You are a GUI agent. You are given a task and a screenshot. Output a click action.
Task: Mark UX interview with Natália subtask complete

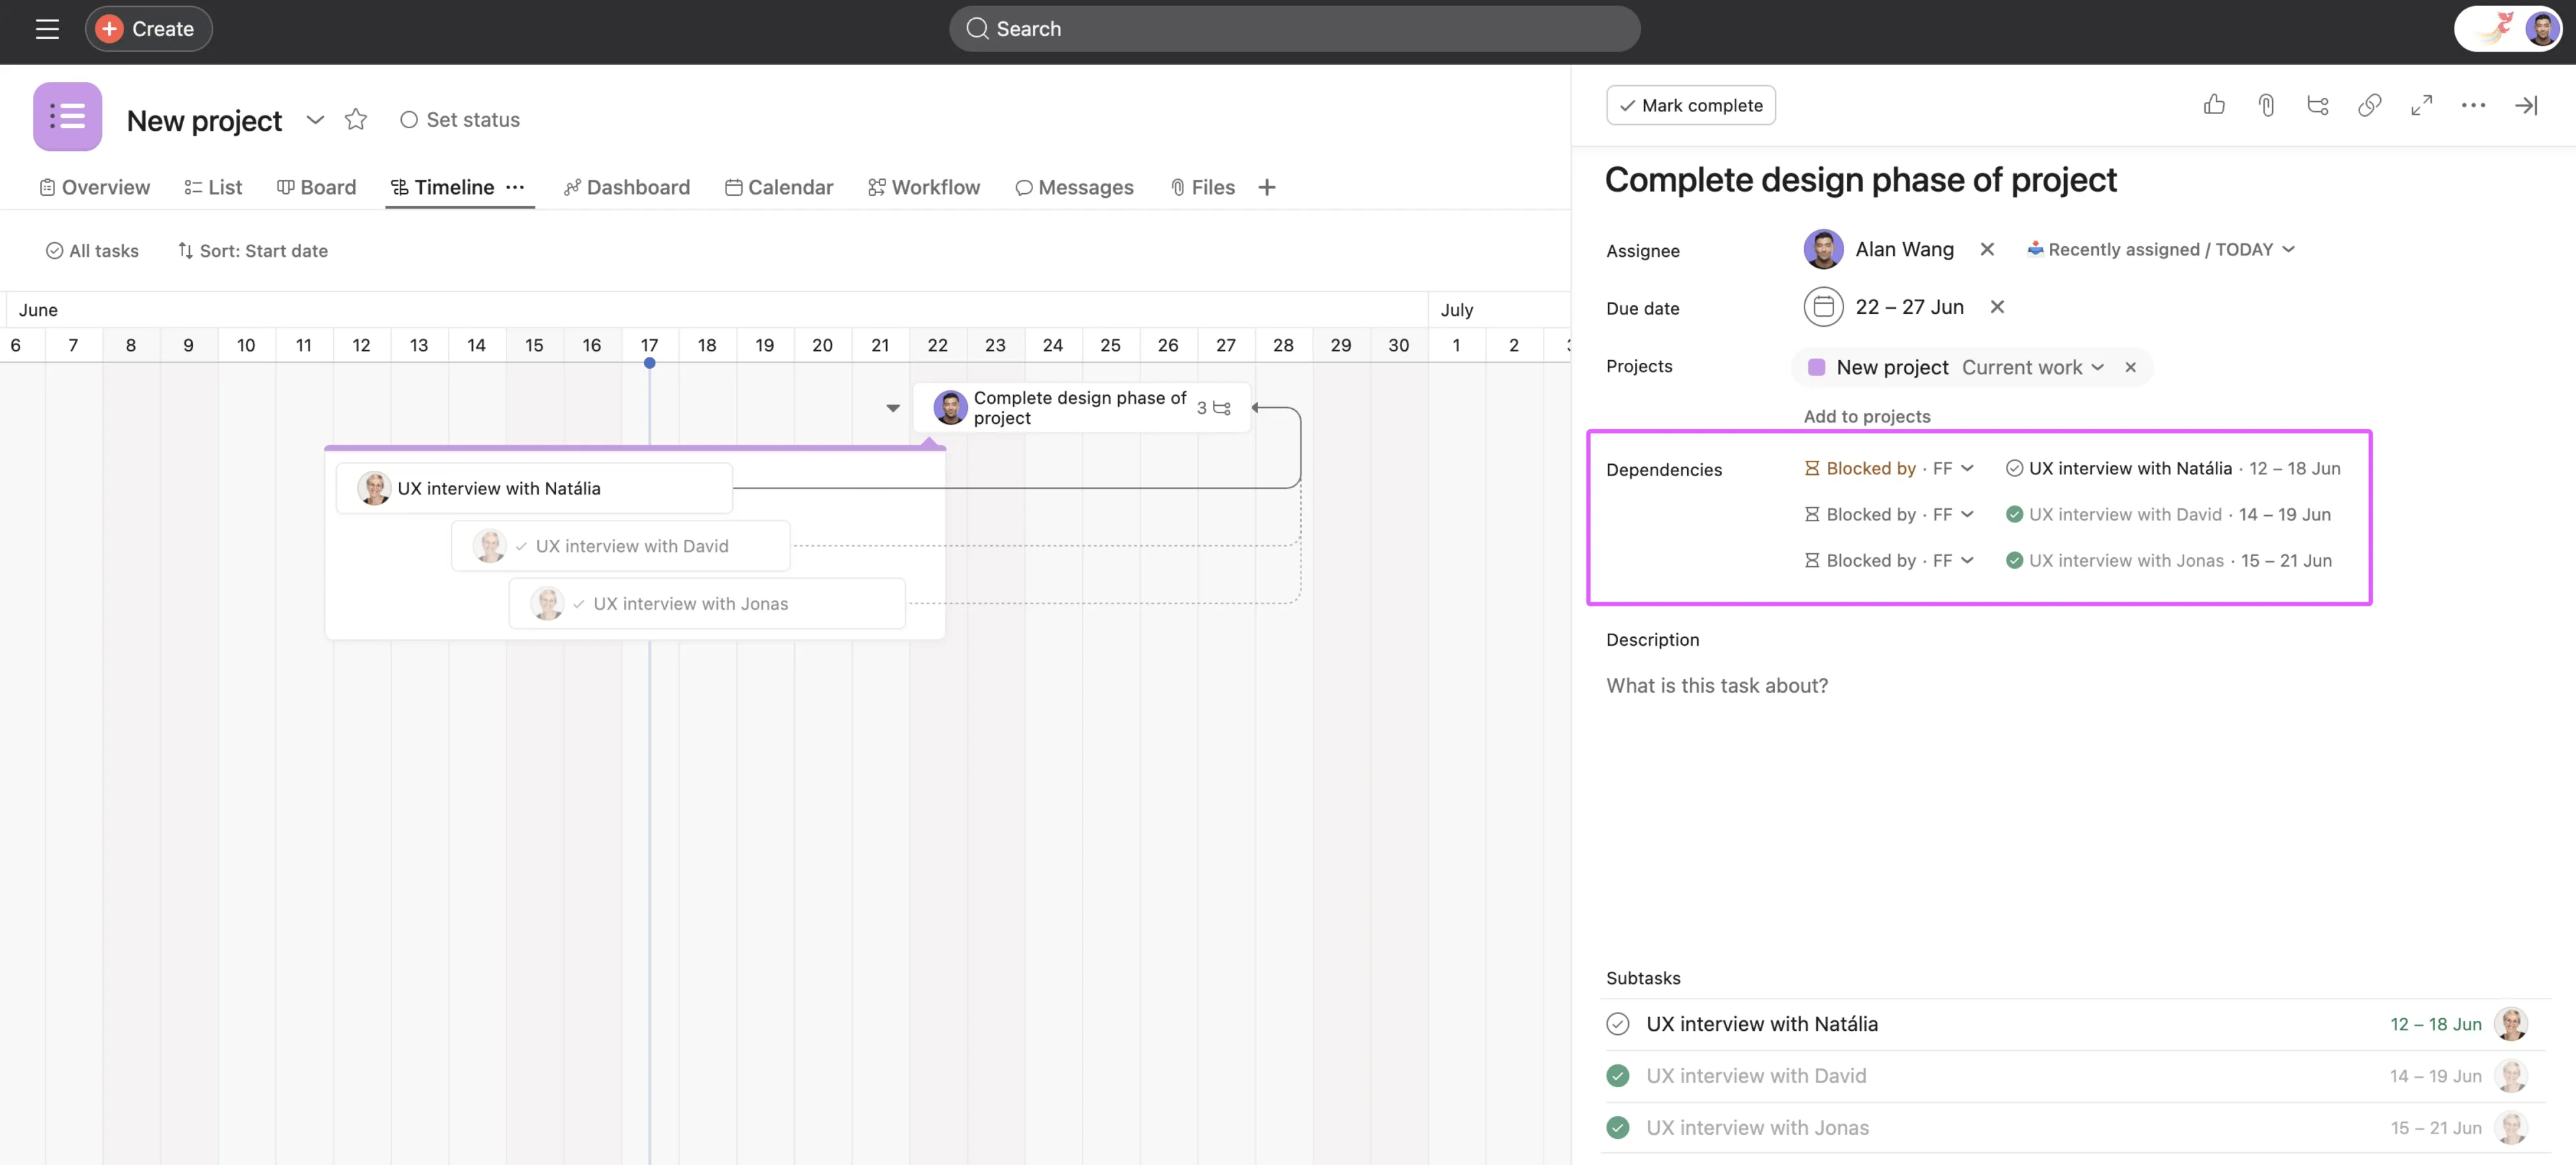[1617, 1024]
